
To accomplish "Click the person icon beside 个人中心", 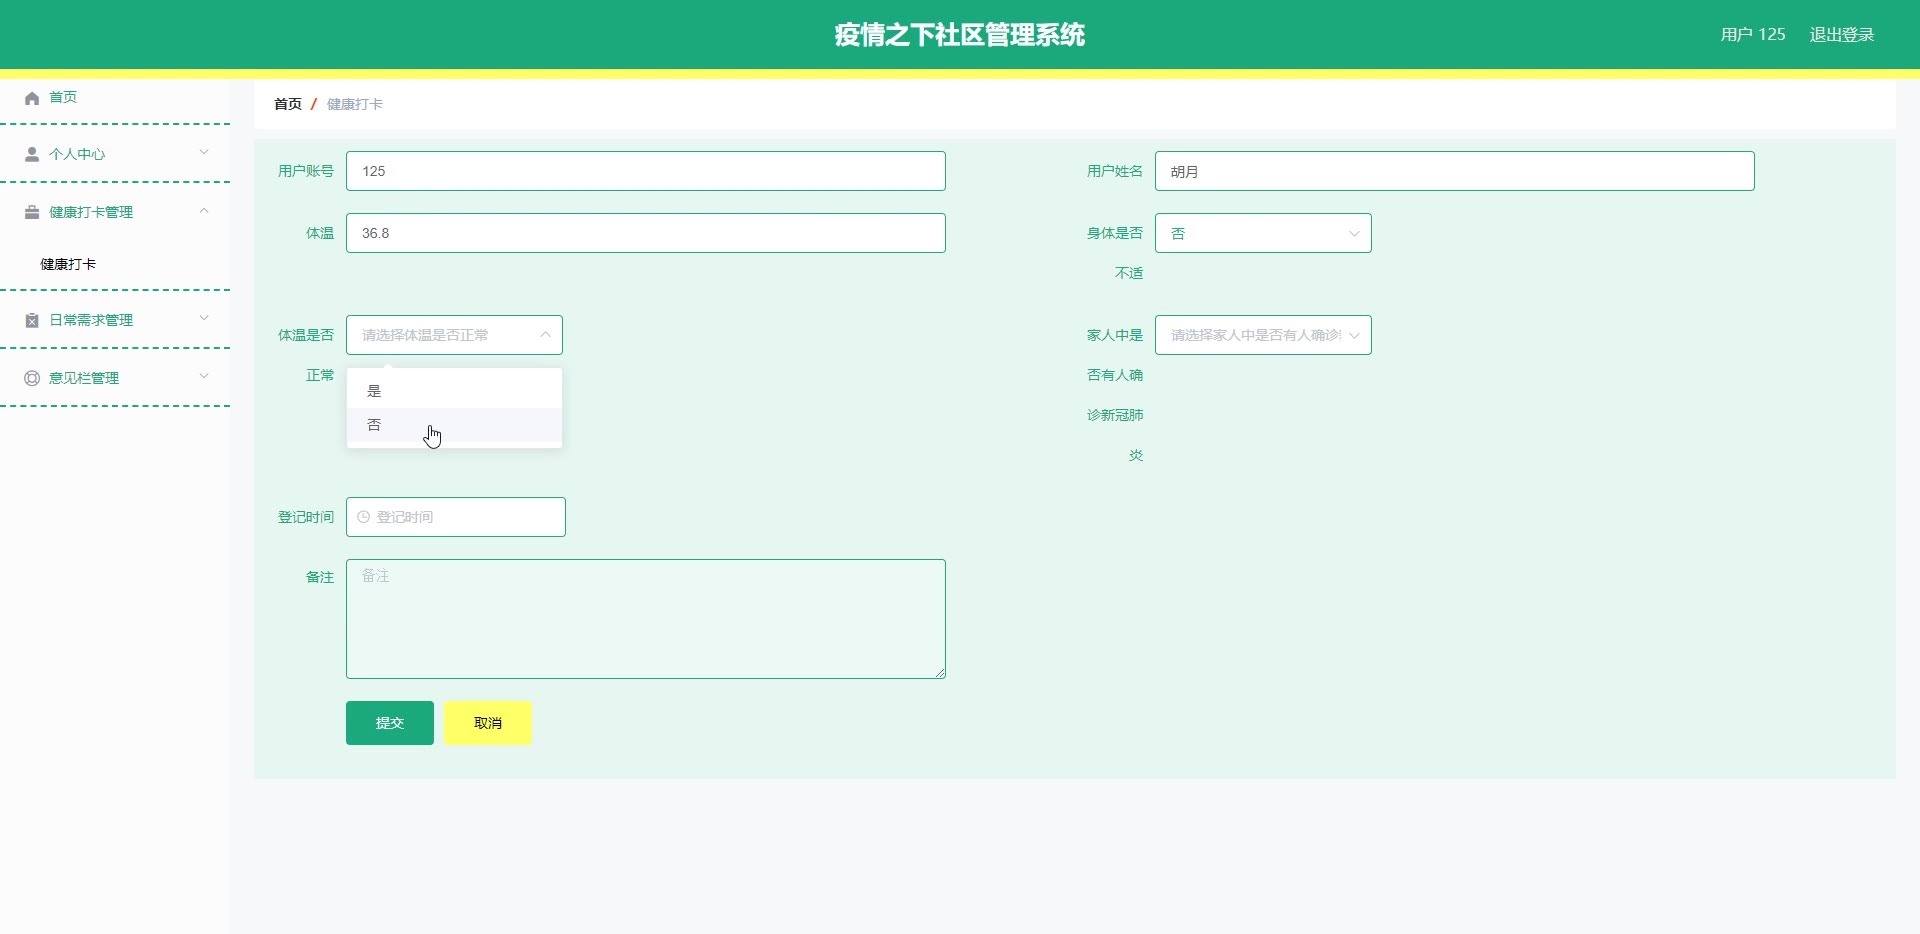I will tap(32, 154).
